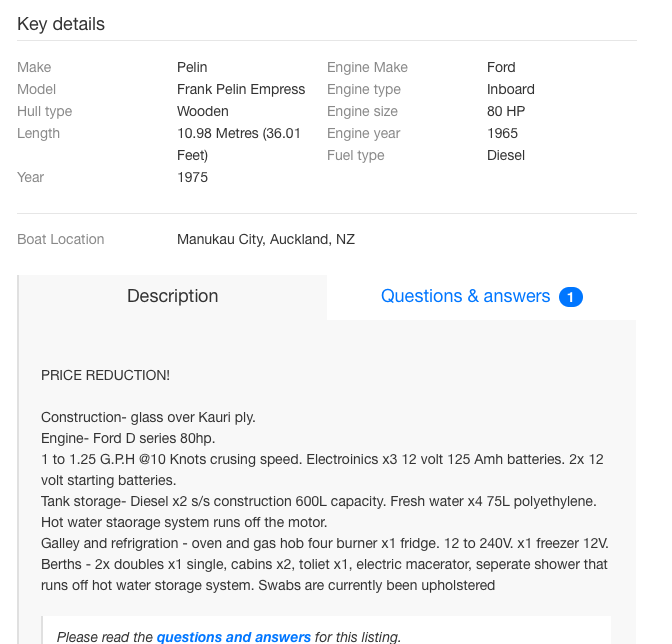Select the fuel type value 'Diesel'

pyautogui.click(x=506, y=156)
